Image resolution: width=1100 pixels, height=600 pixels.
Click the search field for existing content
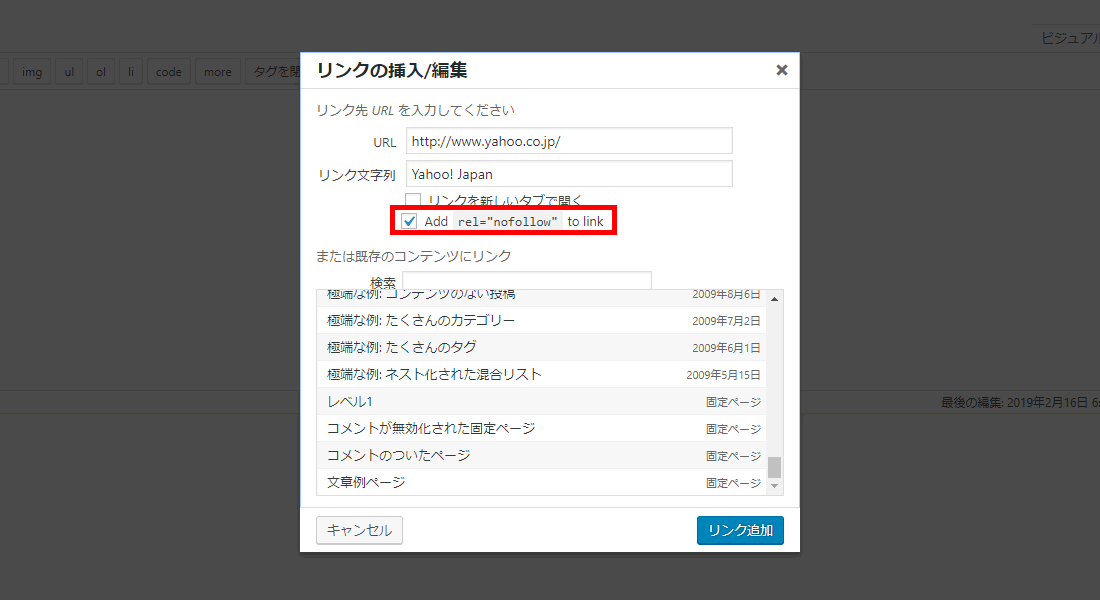[526, 282]
